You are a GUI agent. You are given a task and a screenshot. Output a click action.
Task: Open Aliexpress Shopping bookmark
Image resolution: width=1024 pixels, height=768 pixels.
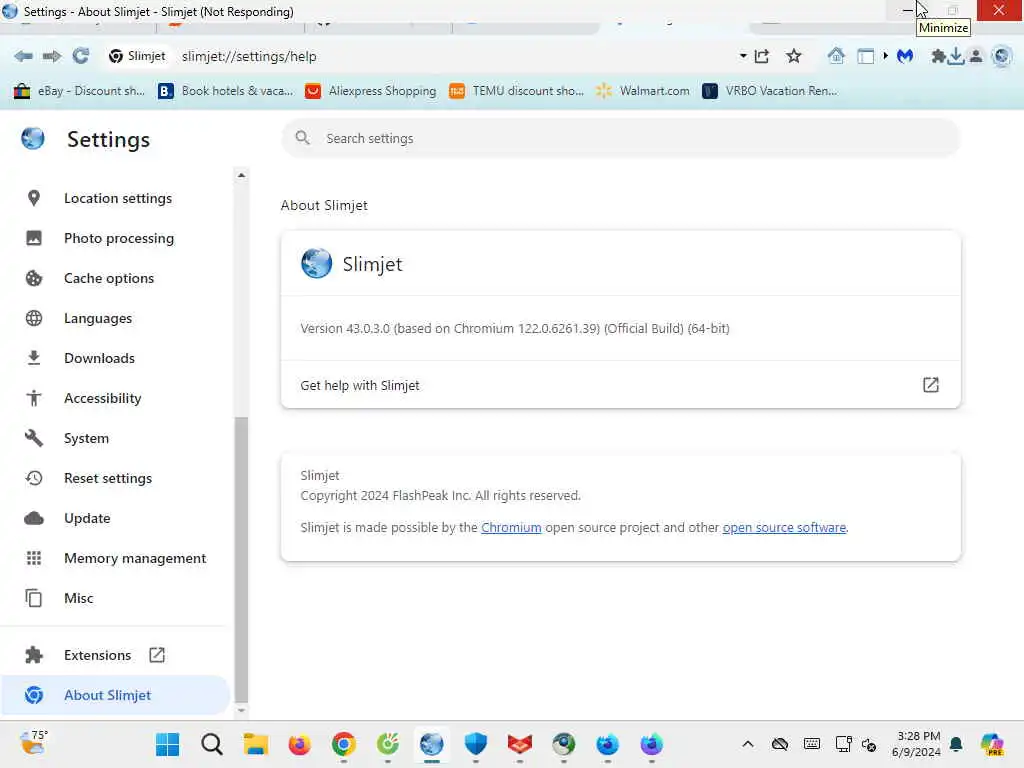pos(371,91)
